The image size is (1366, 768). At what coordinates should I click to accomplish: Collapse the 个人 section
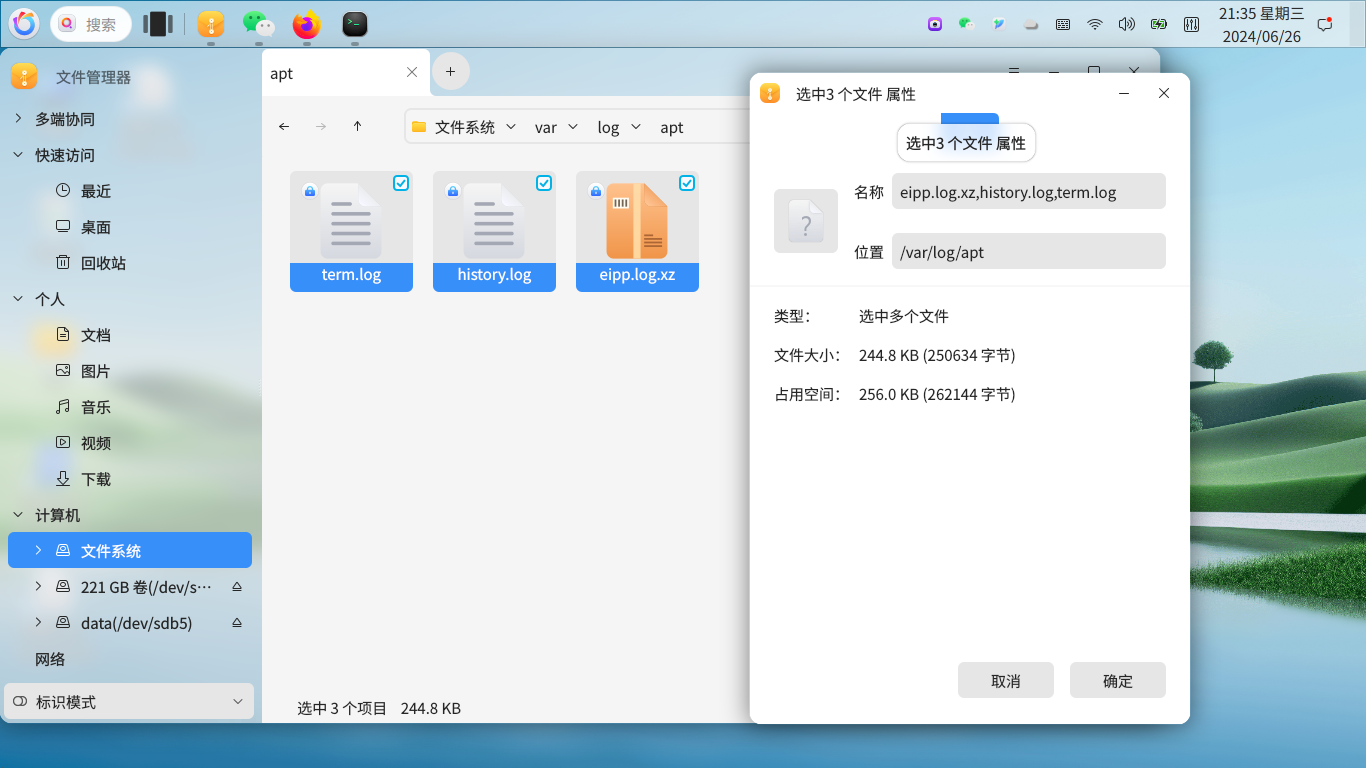click(18, 299)
